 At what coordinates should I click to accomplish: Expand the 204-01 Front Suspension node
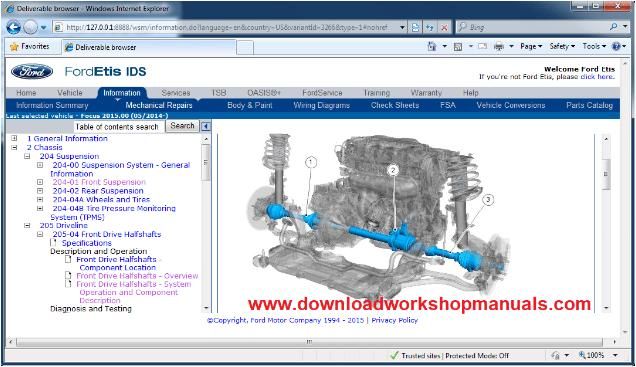click(x=40, y=182)
